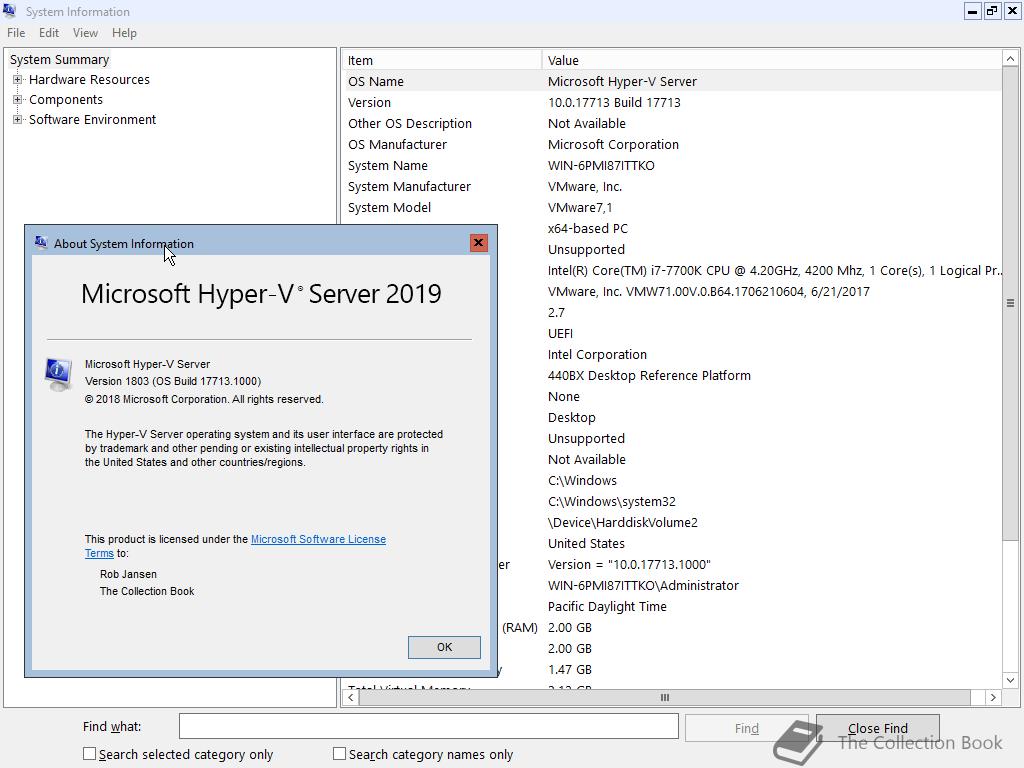The width and height of the screenshot is (1024, 768).
Task: Click the Find button
Action: pos(746,728)
